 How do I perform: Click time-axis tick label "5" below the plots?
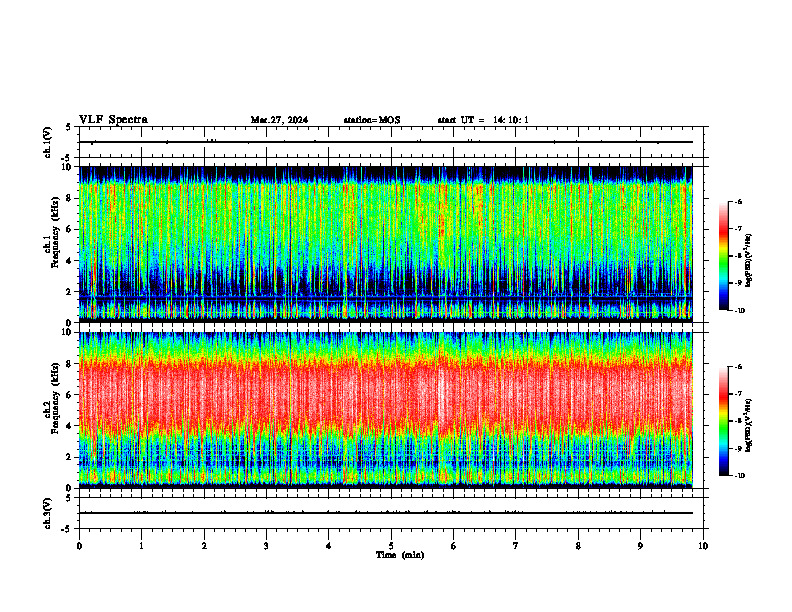coord(391,546)
